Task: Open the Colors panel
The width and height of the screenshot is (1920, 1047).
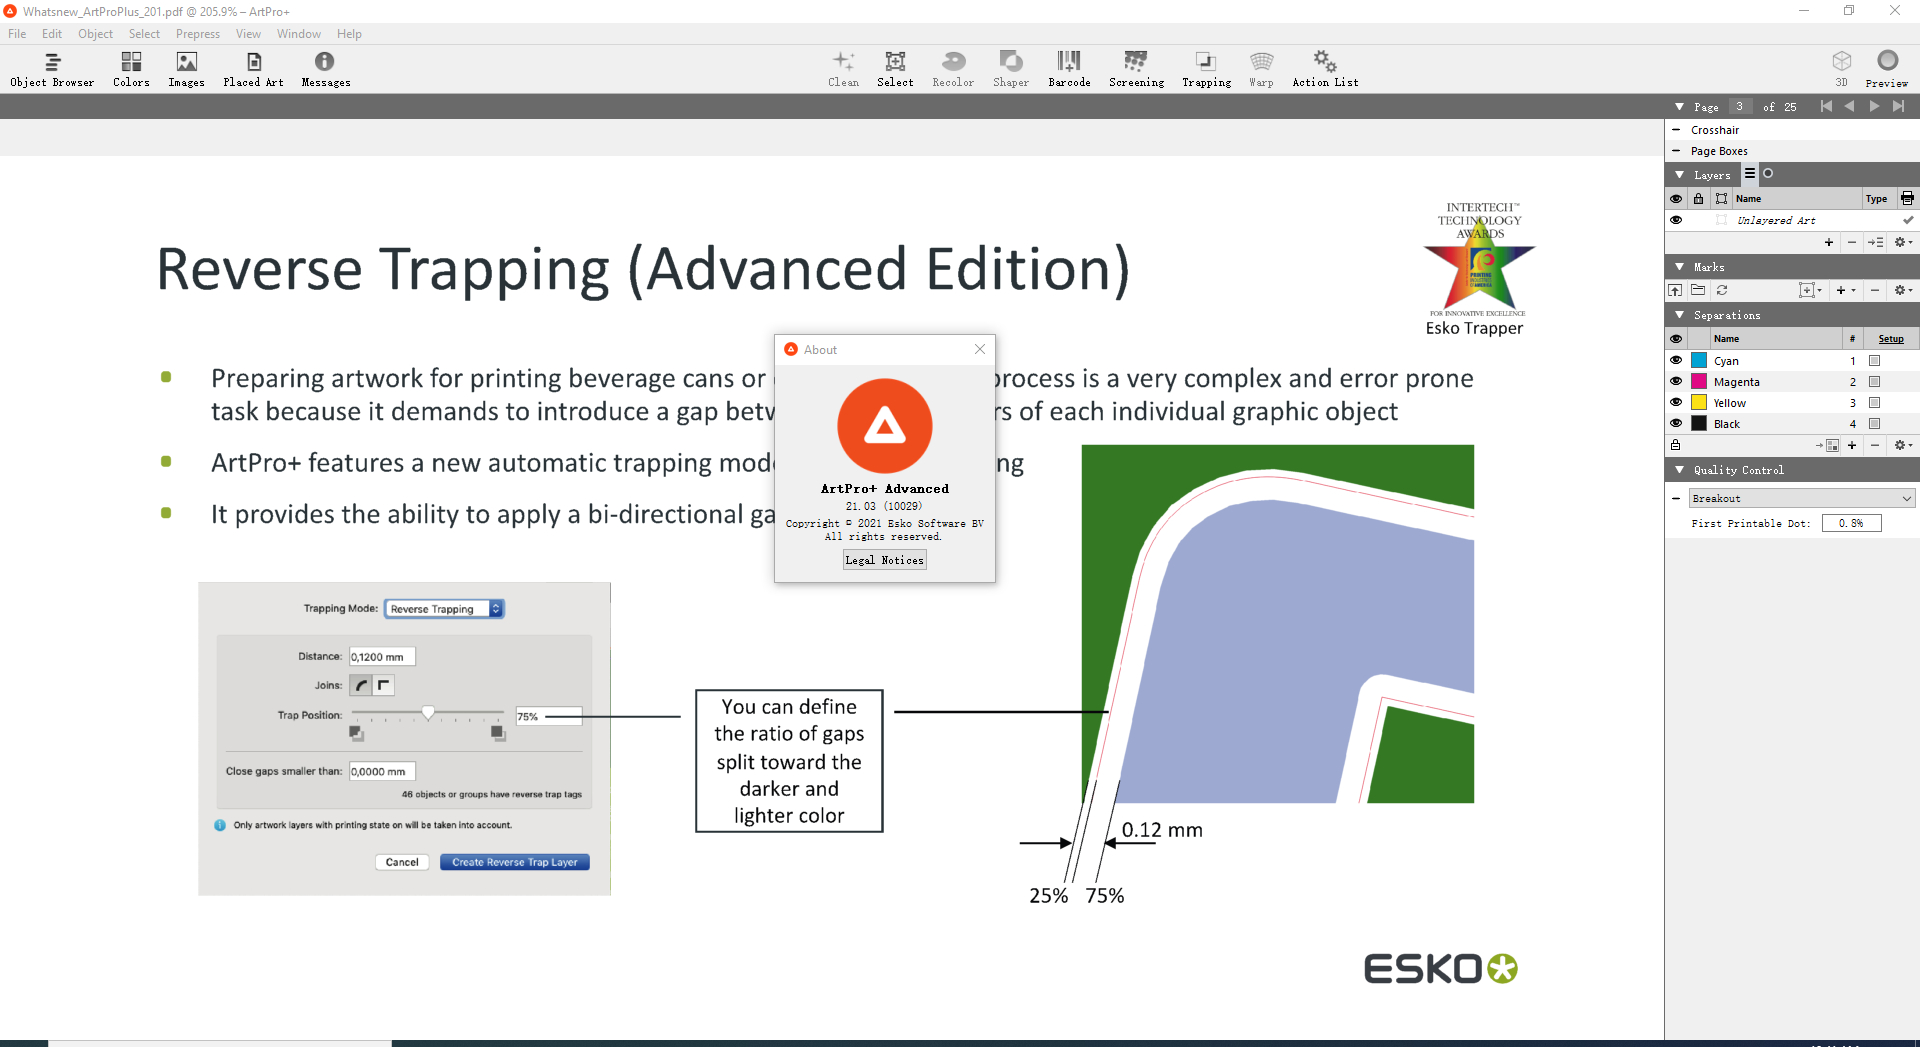Action: click(x=131, y=70)
